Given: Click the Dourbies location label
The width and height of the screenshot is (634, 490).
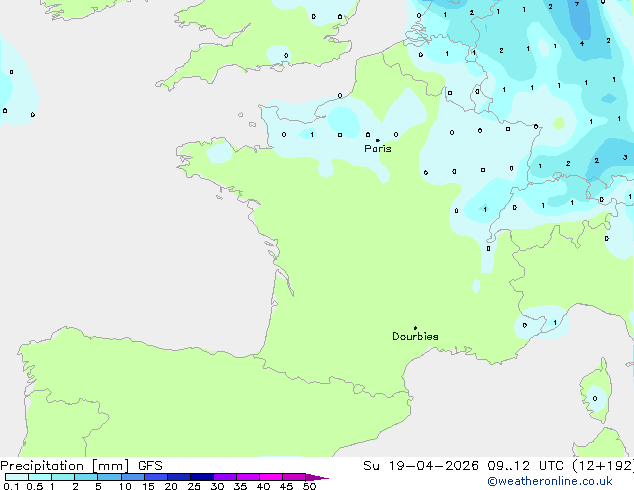Looking at the screenshot, I should (415, 336).
